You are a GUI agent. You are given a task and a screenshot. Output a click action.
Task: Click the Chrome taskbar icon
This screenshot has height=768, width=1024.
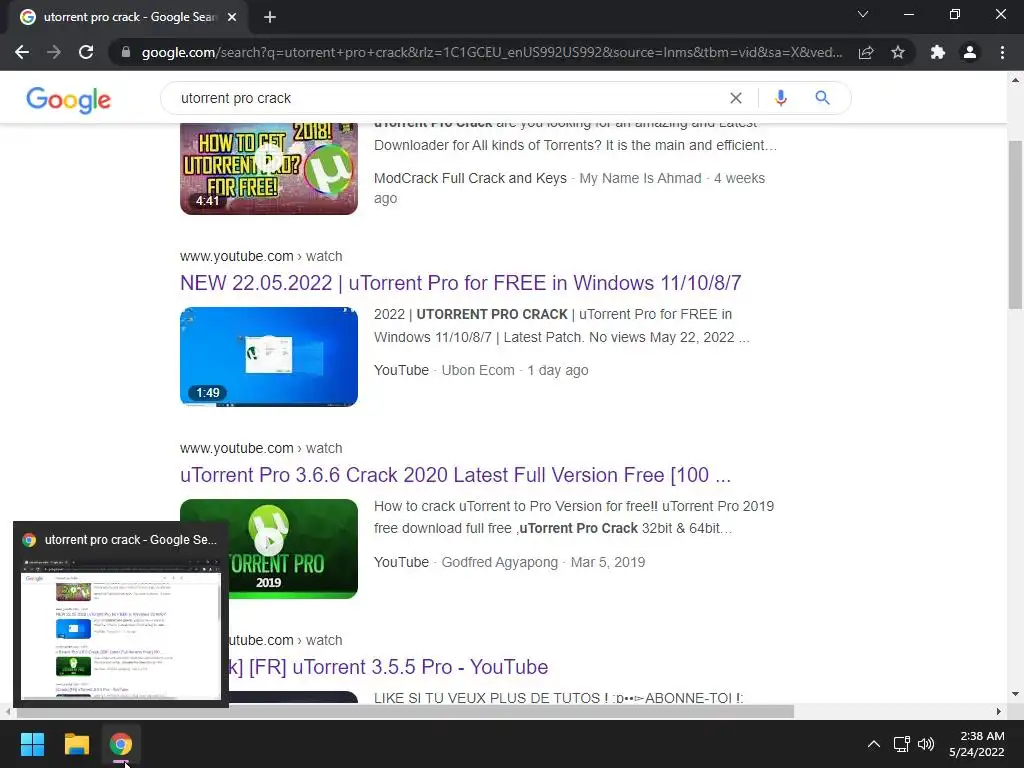tap(121, 744)
